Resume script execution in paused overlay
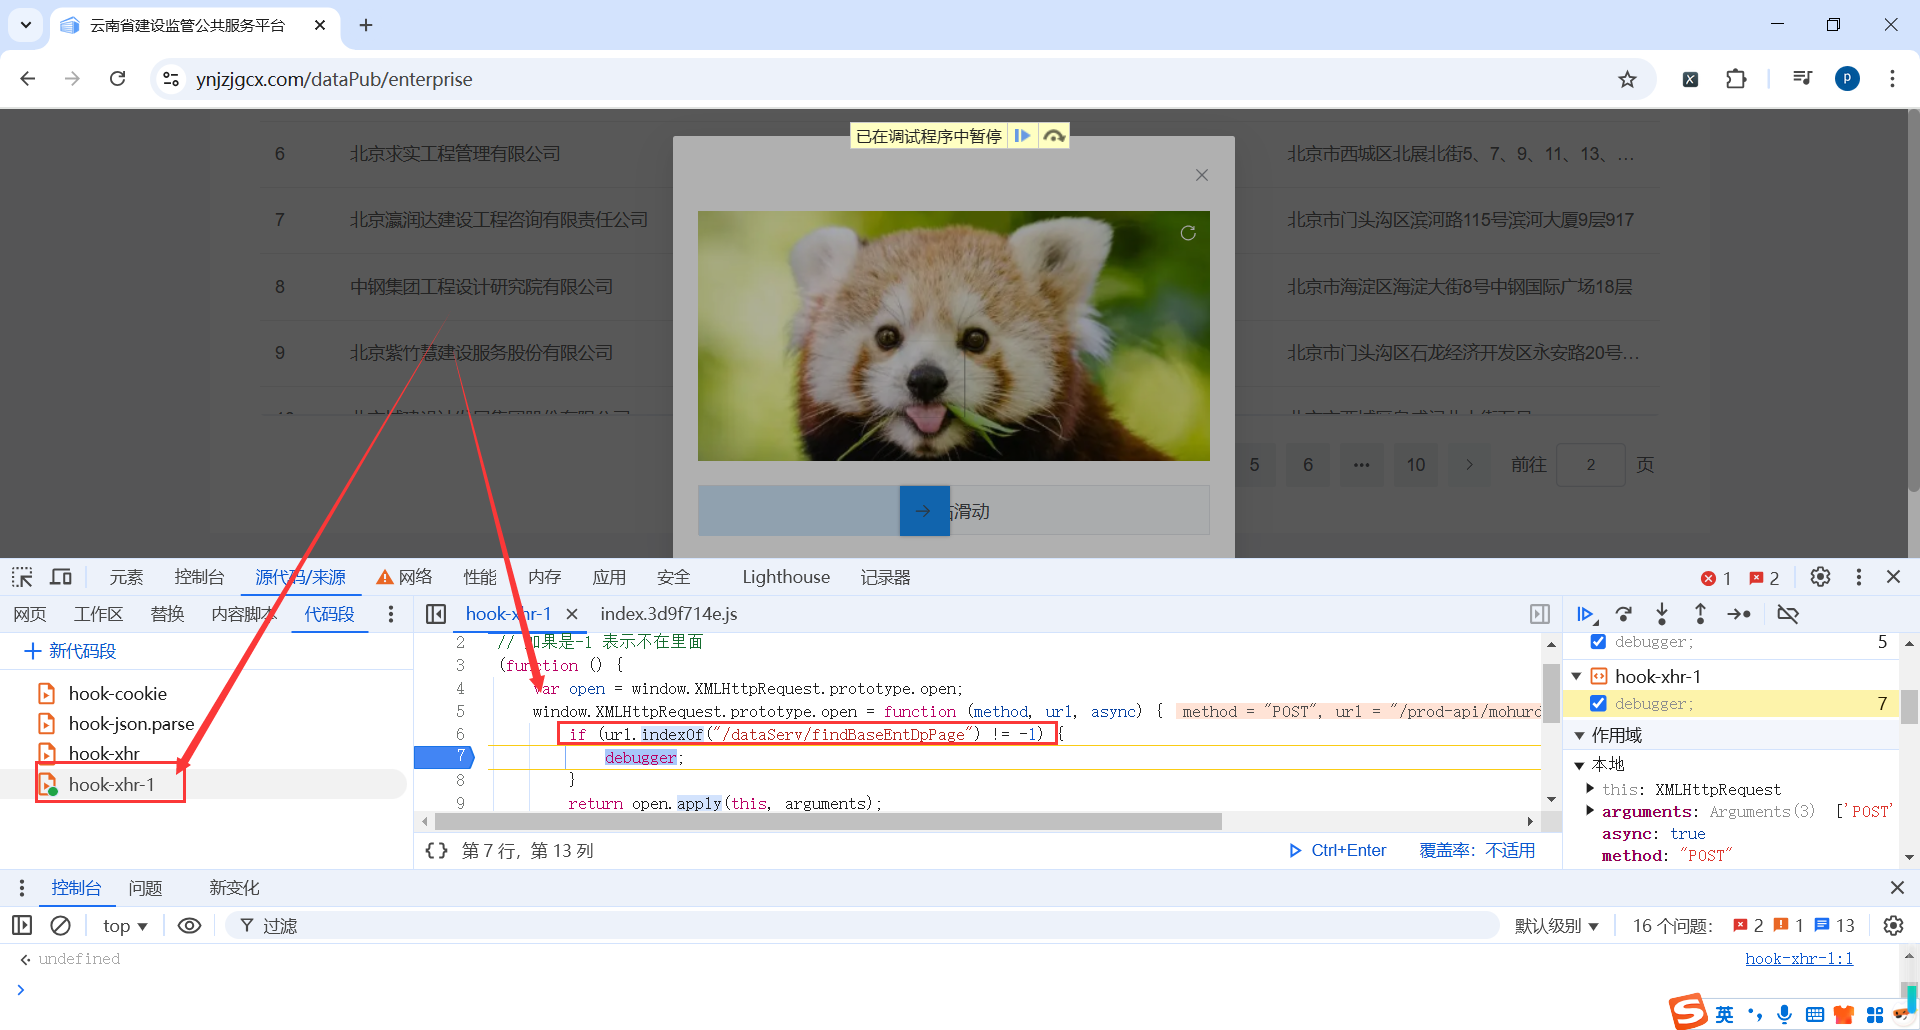The image size is (1920, 1030). click(x=1022, y=136)
